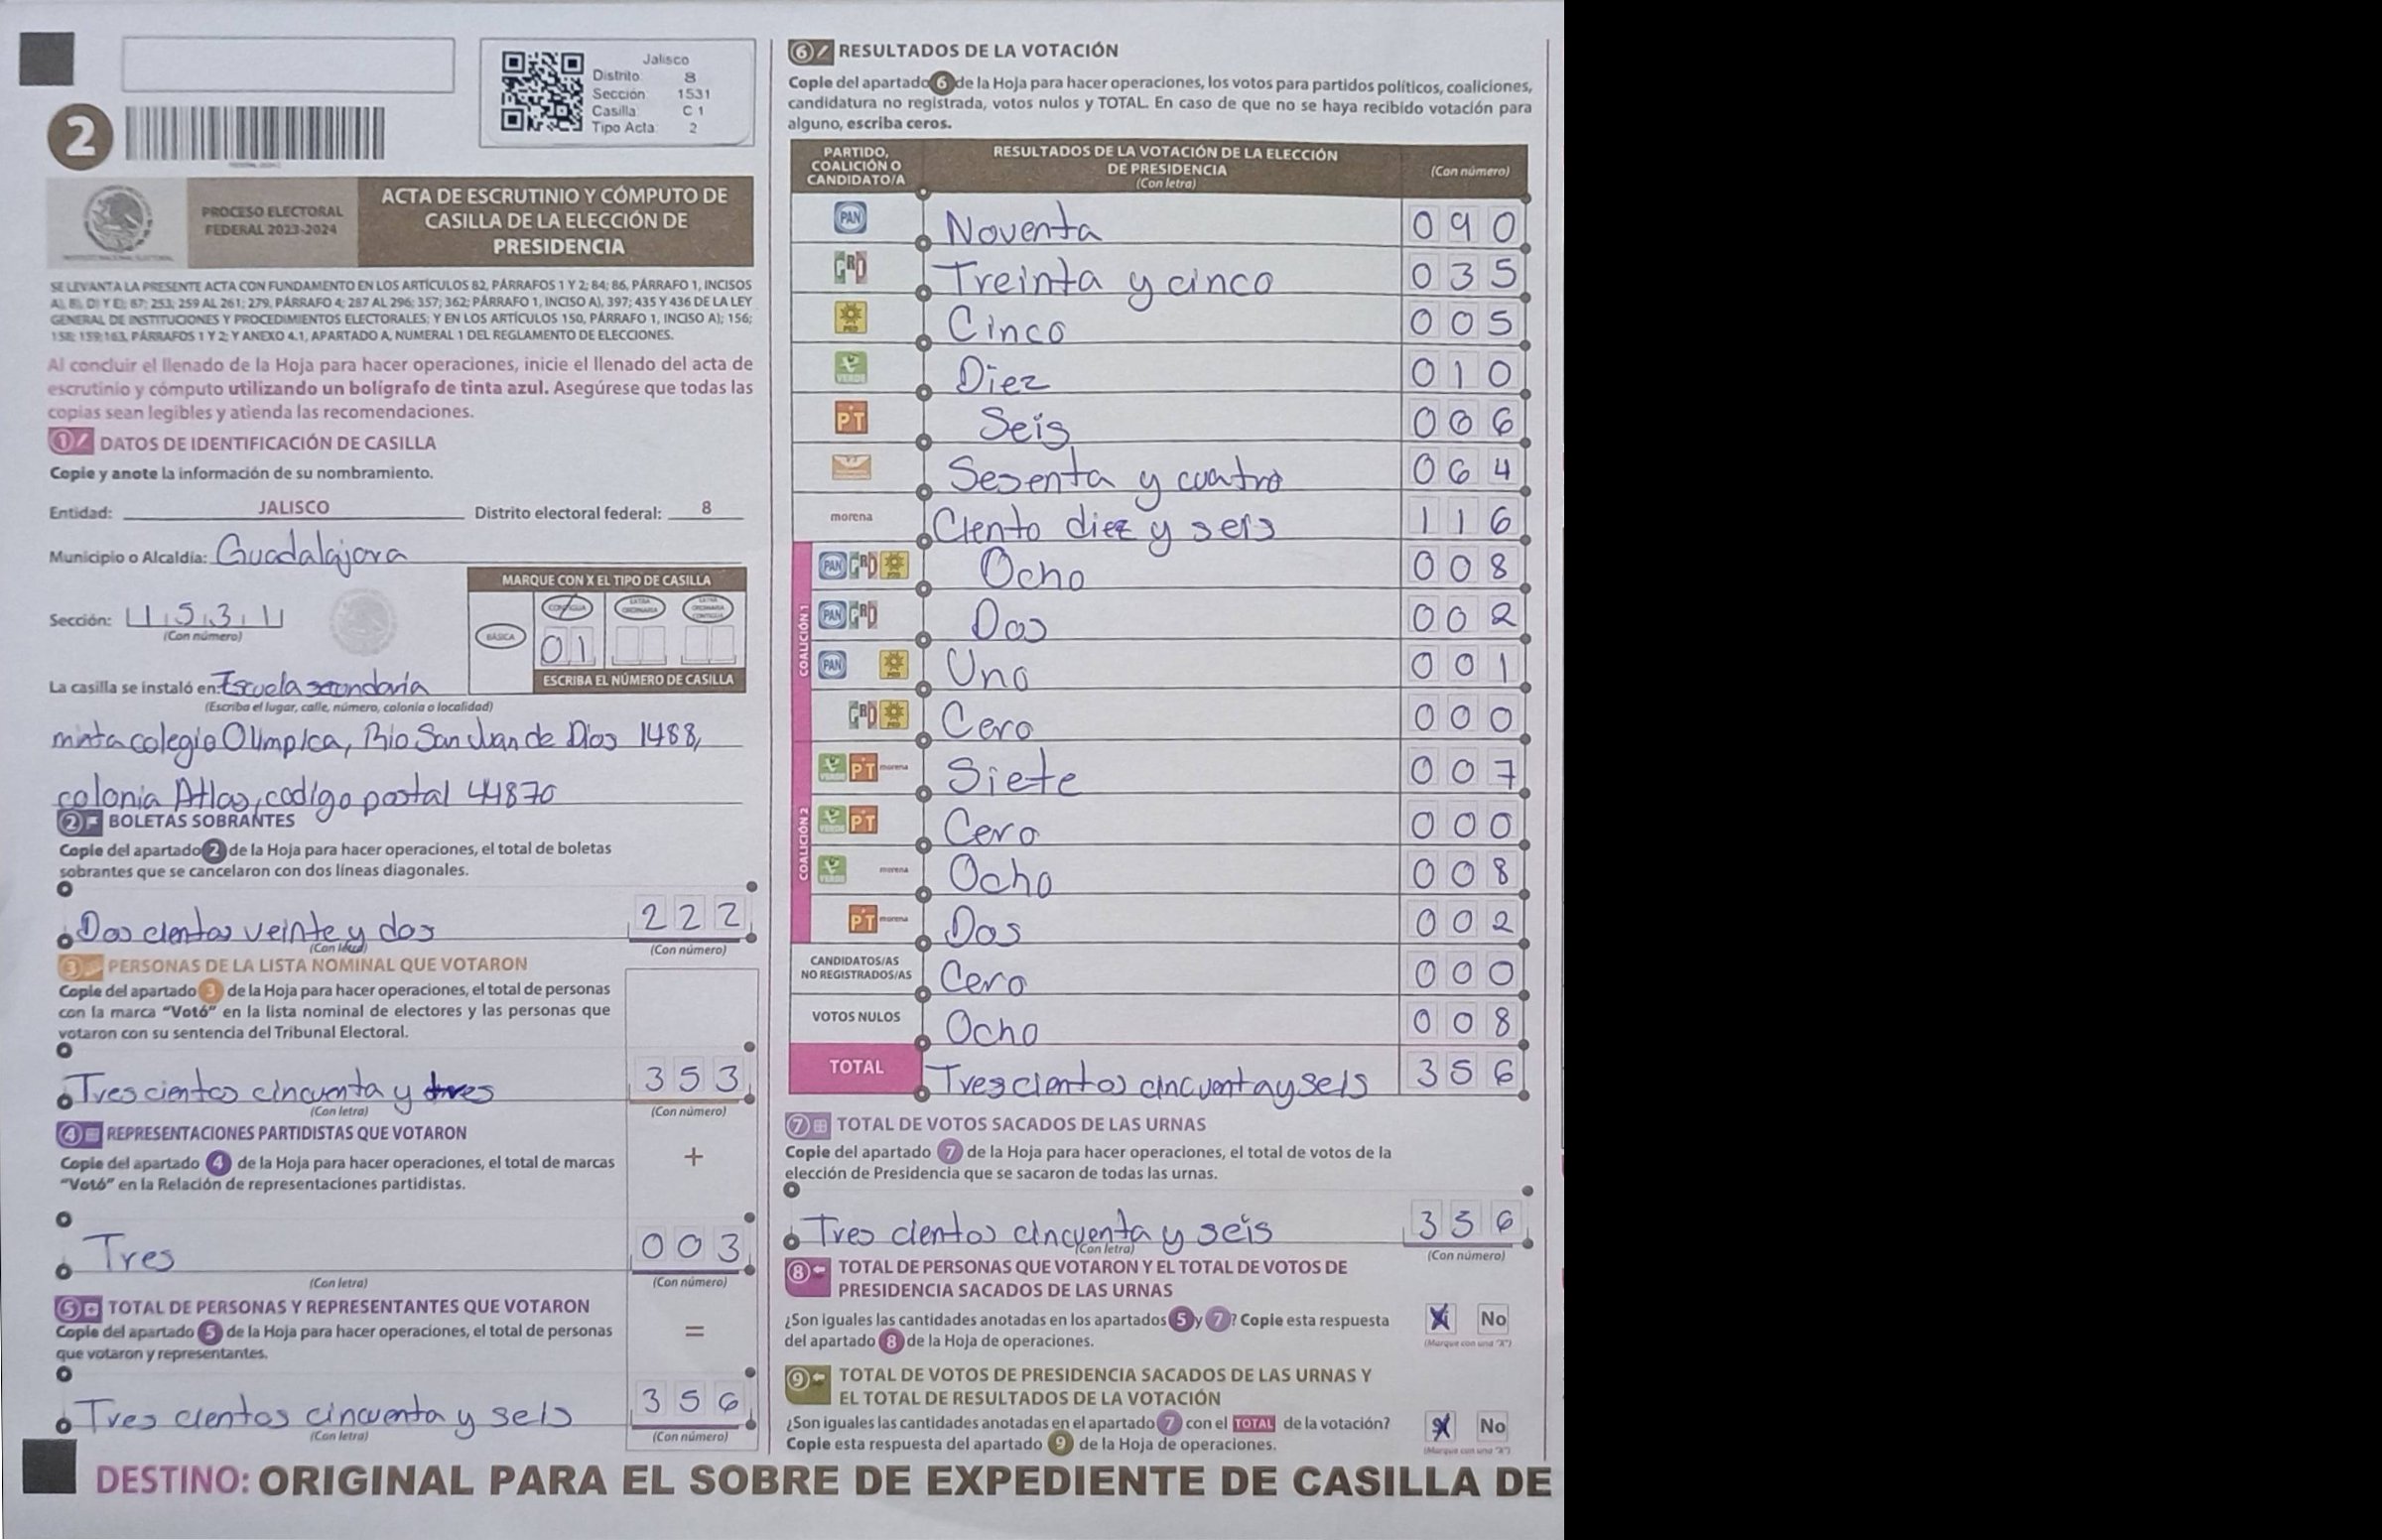Click the number boxes 356 in section 5
This screenshot has height=1540, width=2382.
coord(690,1402)
